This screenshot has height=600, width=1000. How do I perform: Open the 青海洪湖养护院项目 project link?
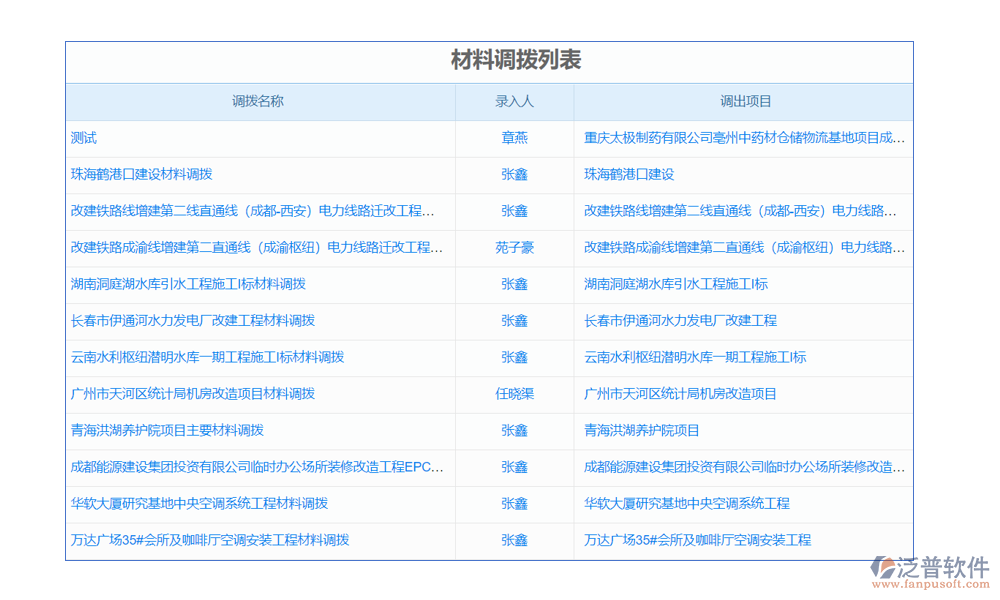642,430
